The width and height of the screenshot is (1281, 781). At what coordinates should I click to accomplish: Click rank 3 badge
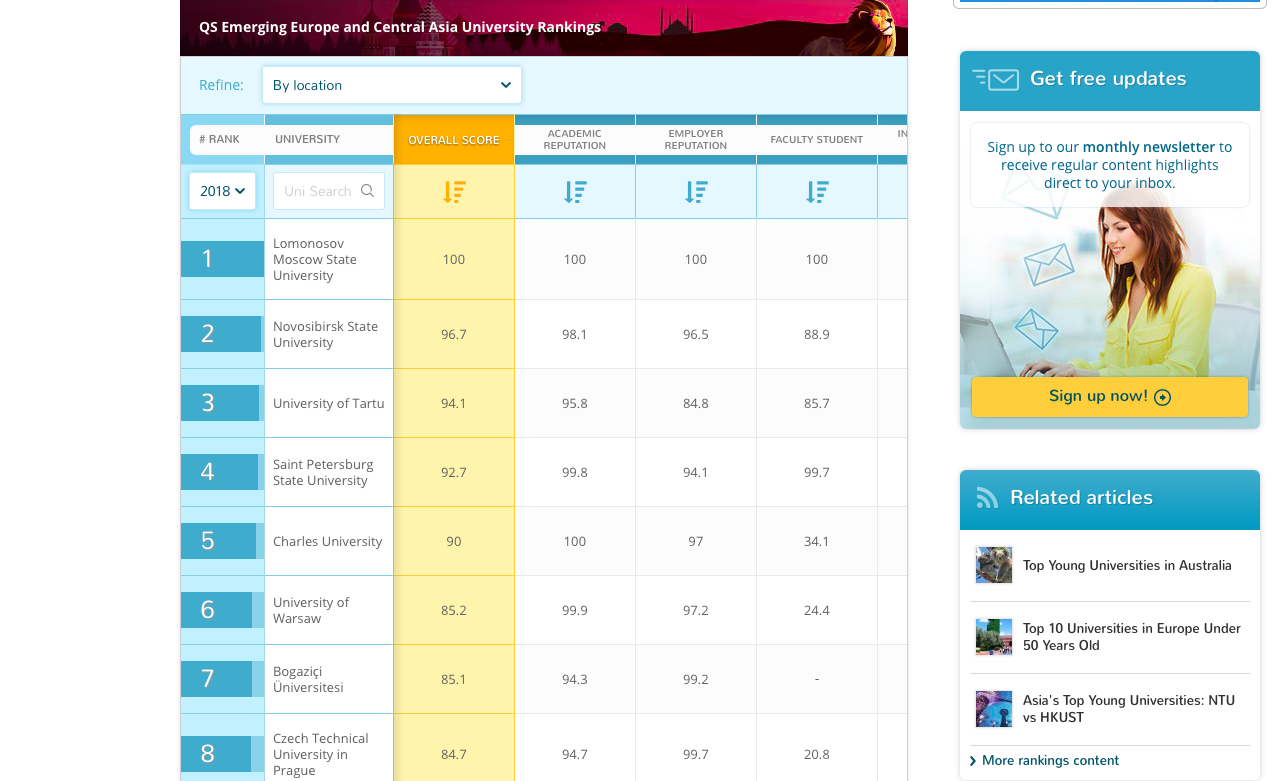pyautogui.click(x=220, y=403)
